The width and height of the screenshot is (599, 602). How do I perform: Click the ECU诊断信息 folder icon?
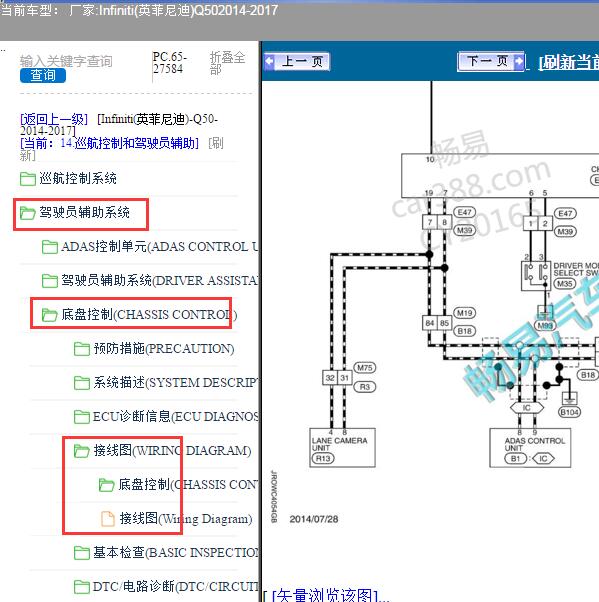tap(82, 417)
